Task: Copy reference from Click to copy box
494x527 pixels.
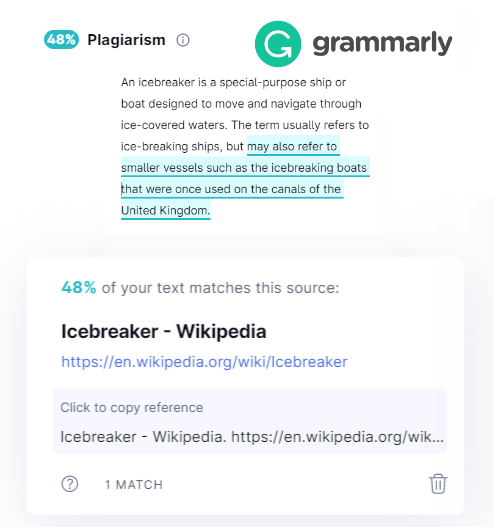Action: [250, 421]
